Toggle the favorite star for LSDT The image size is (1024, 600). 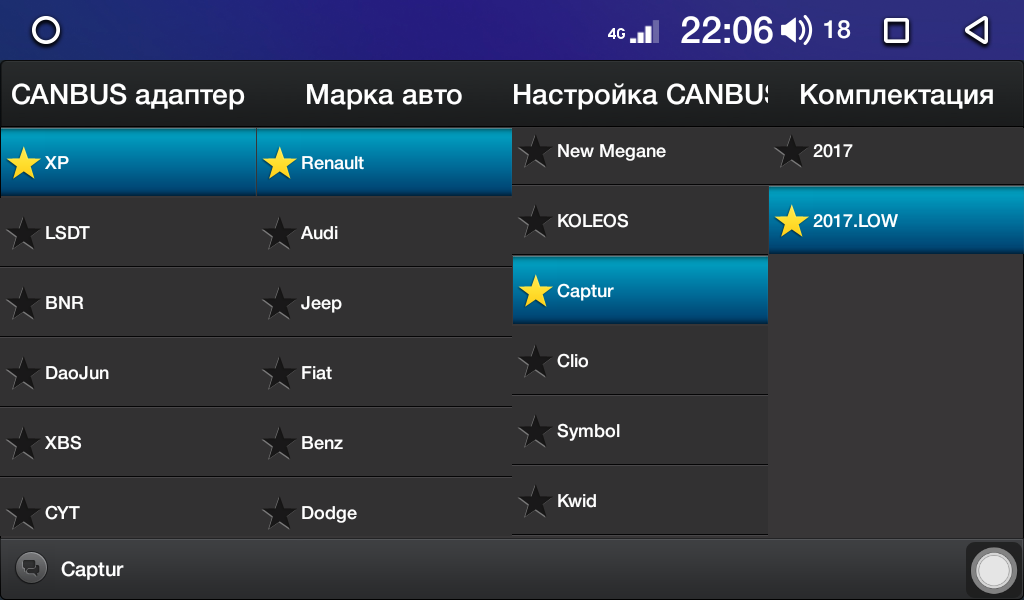pos(22,234)
